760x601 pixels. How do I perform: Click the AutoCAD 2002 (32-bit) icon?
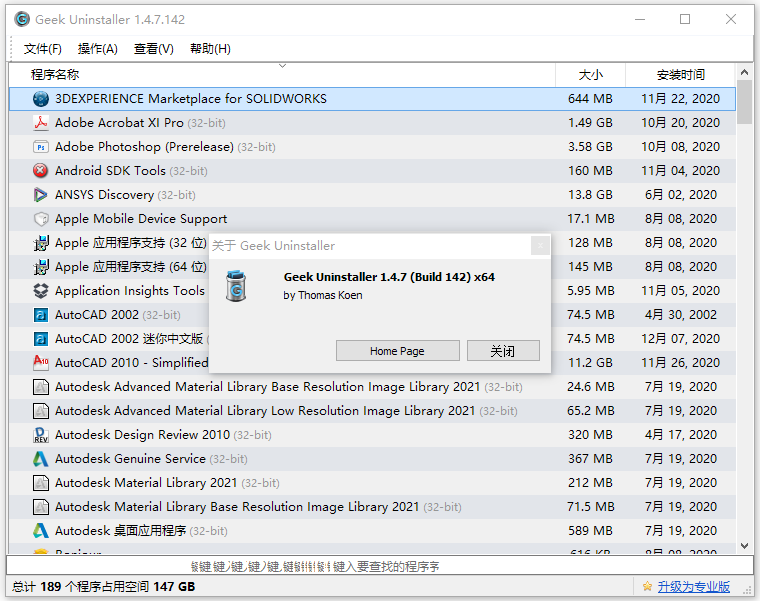tap(41, 315)
